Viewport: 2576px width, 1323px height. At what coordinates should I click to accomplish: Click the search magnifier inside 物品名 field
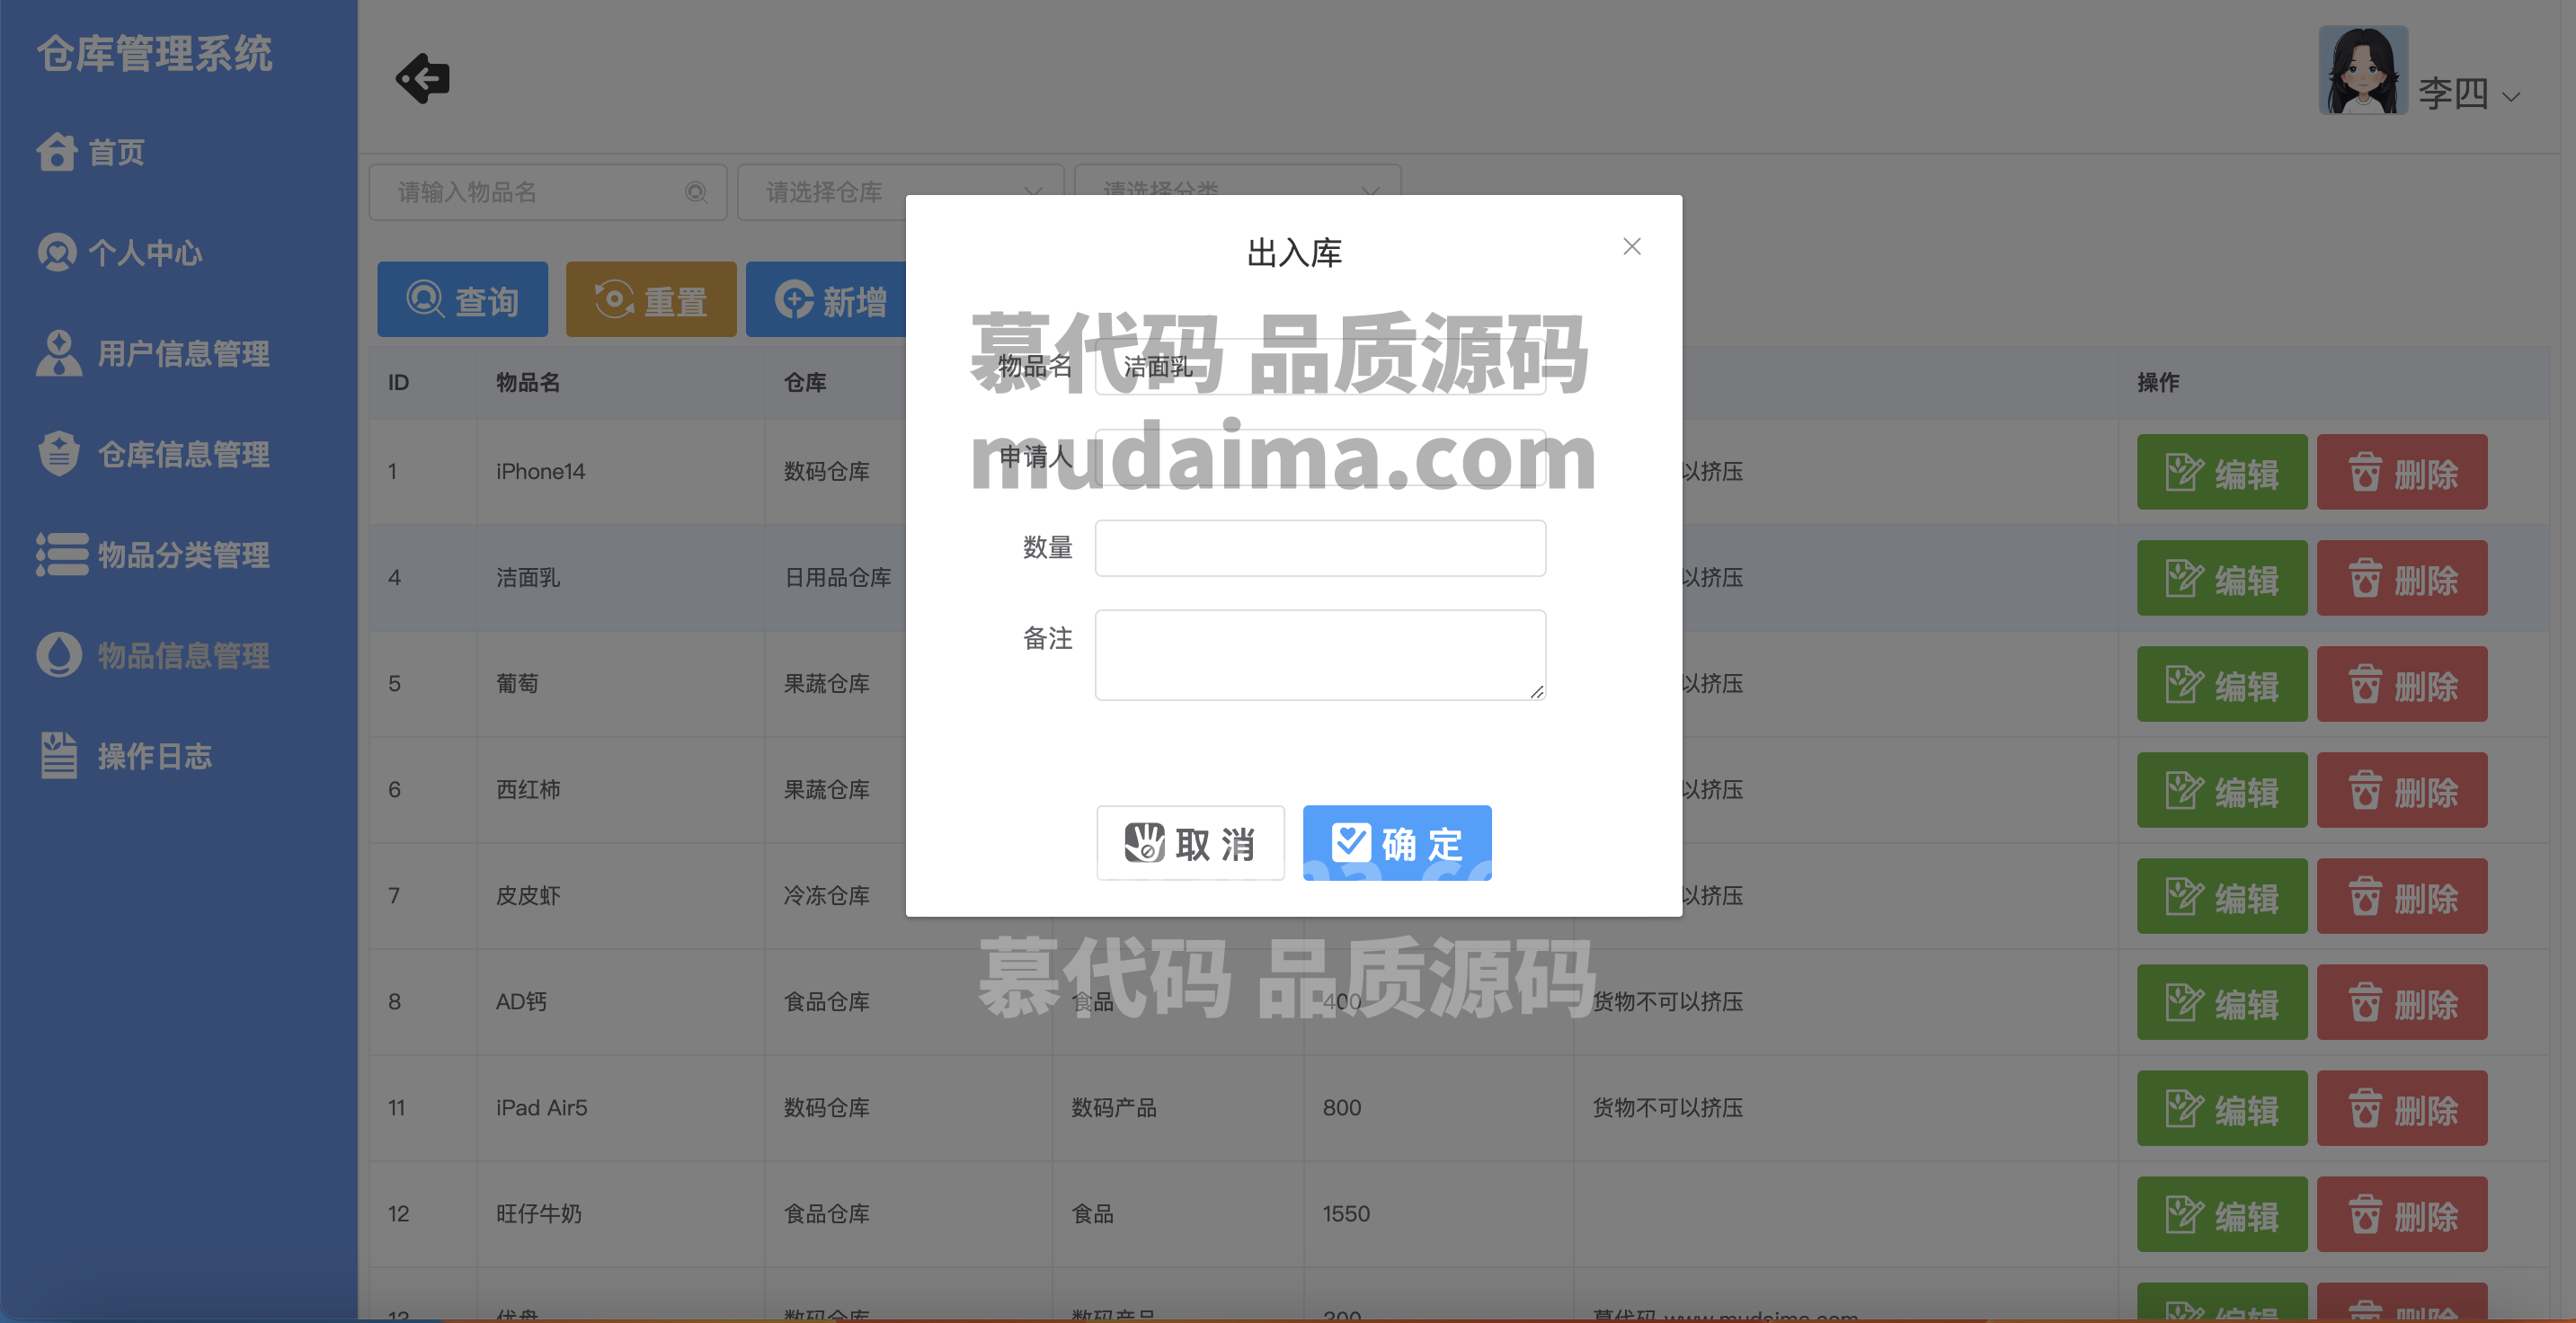click(x=696, y=192)
